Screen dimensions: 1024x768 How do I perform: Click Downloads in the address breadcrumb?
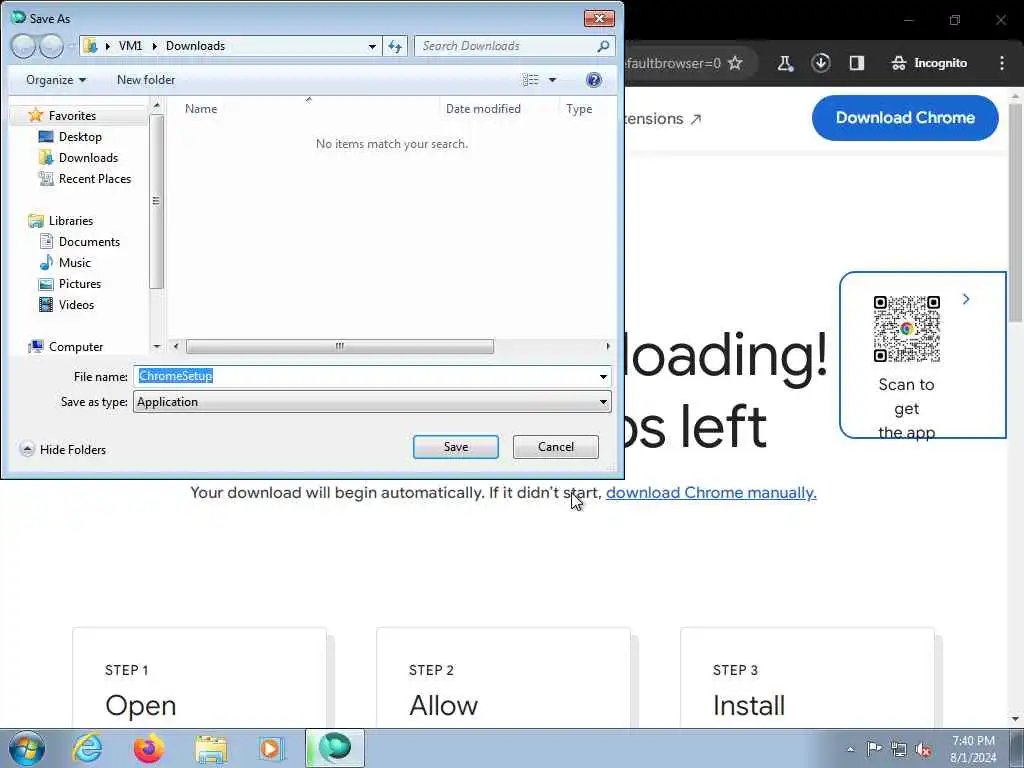click(195, 46)
